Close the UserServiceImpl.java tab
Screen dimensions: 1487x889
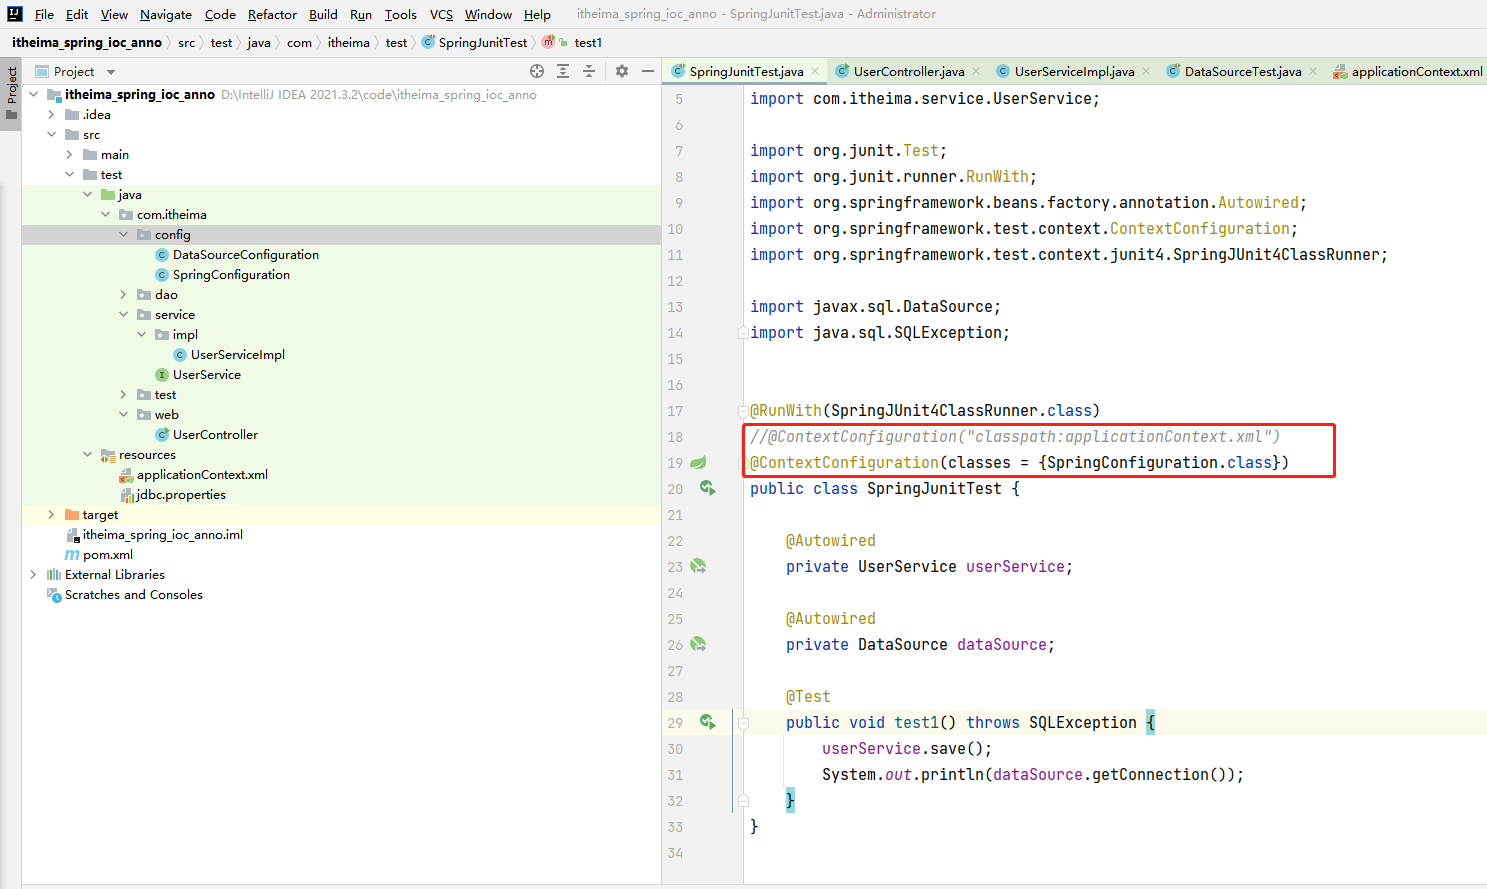[1146, 71]
